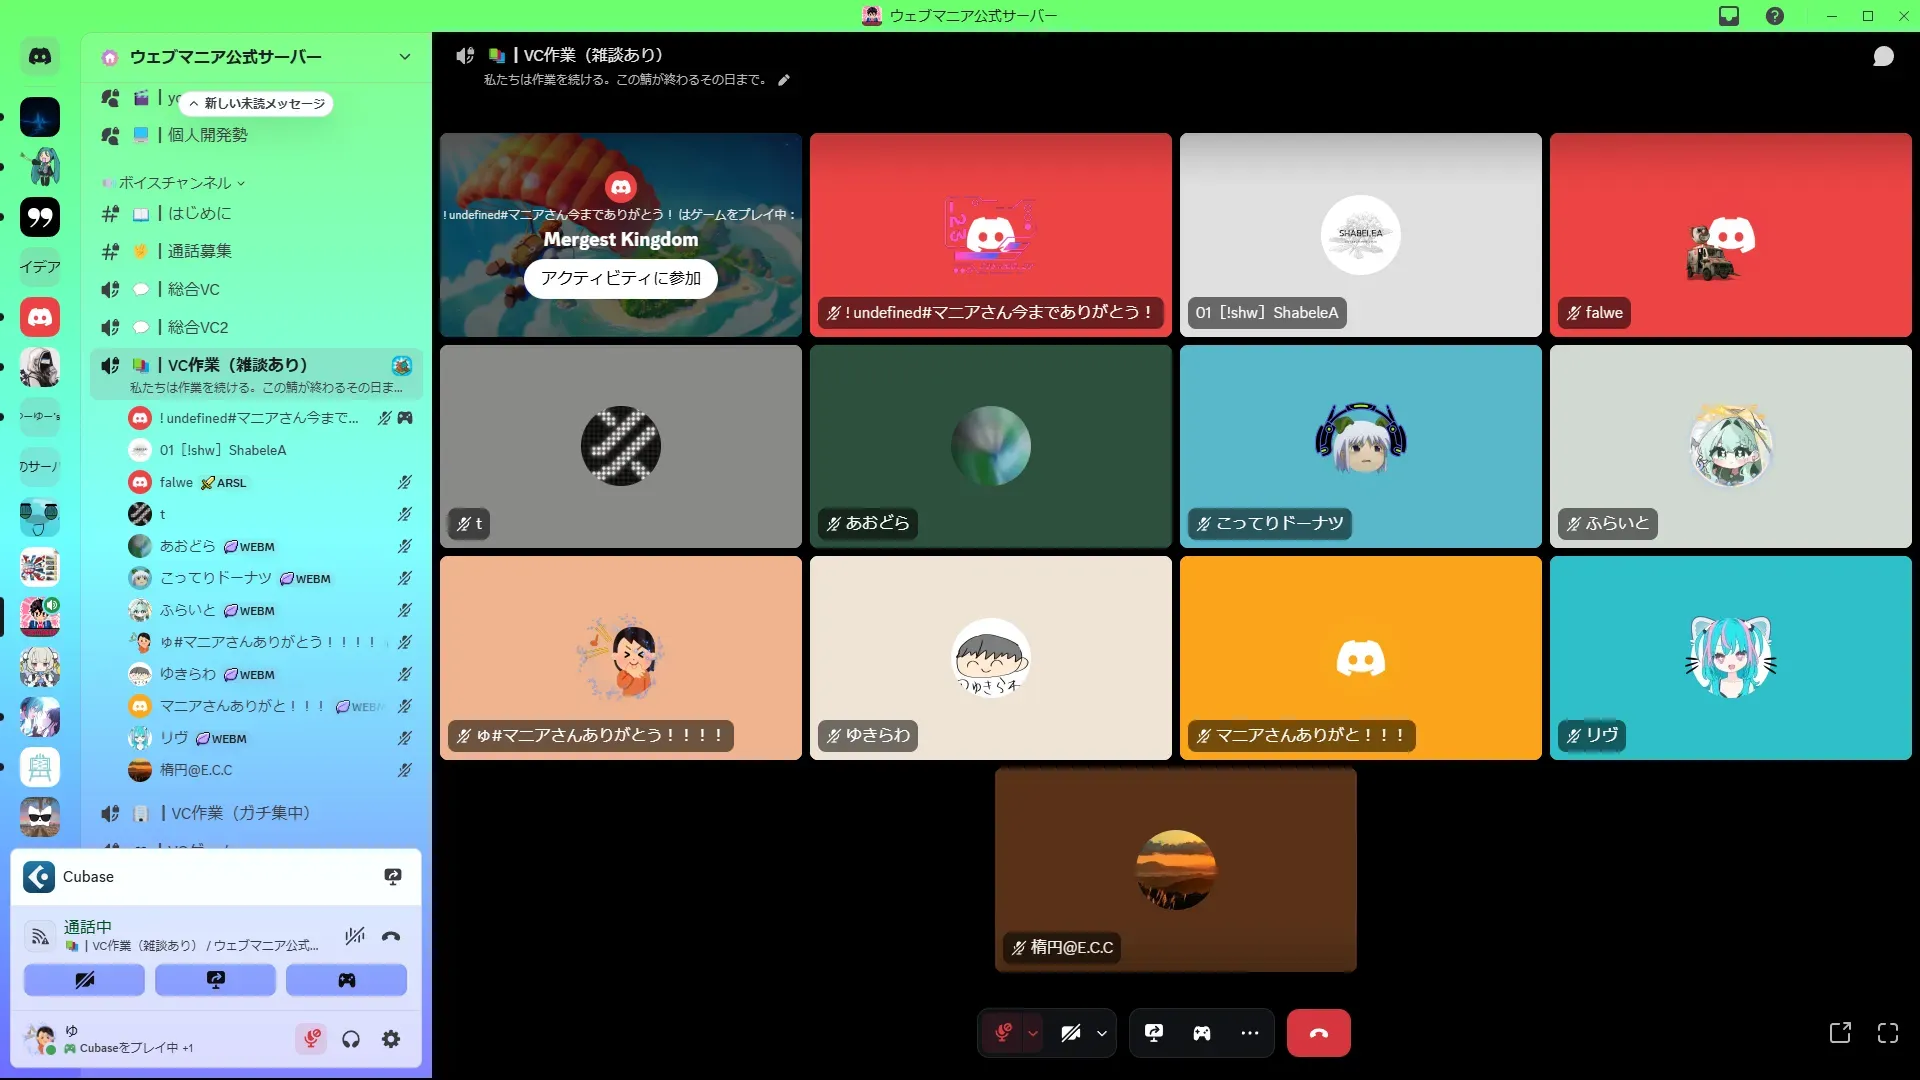1920x1080 pixels.
Task: Click アクティビティに参加 button
Action: pos(620,278)
